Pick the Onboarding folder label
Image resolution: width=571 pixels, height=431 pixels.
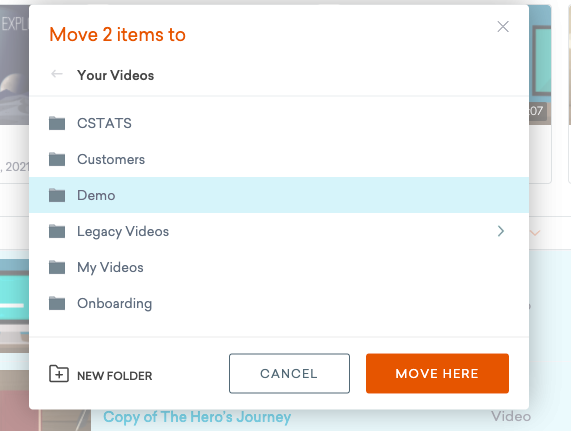[115, 304]
